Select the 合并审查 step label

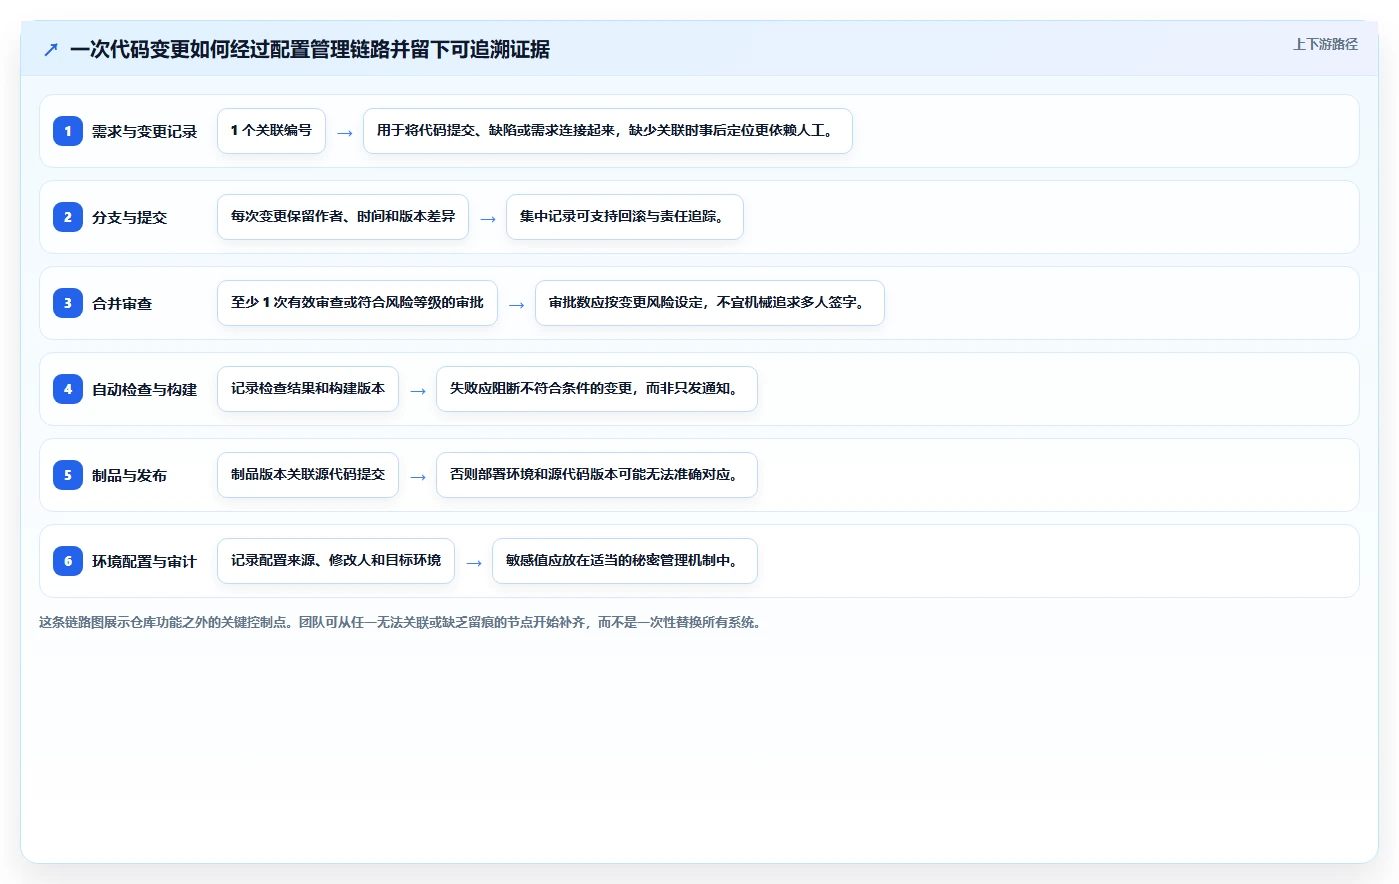point(122,303)
